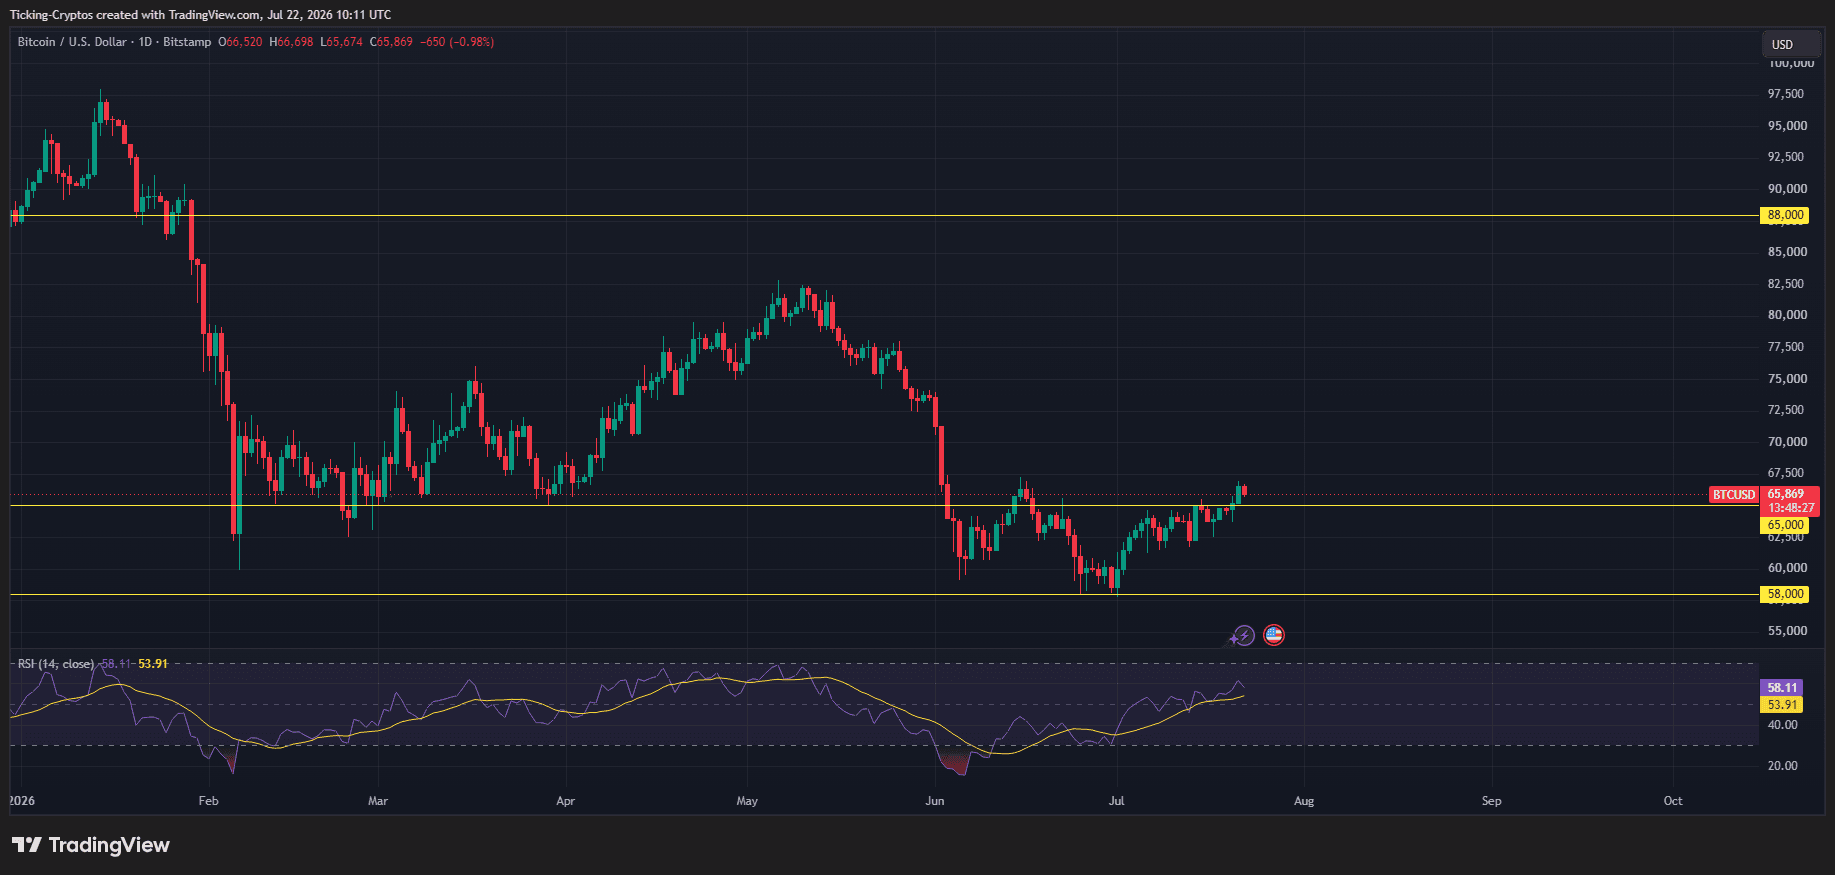Click the O66,520 open value
1835x875 pixels.
[x=240, y=42]
